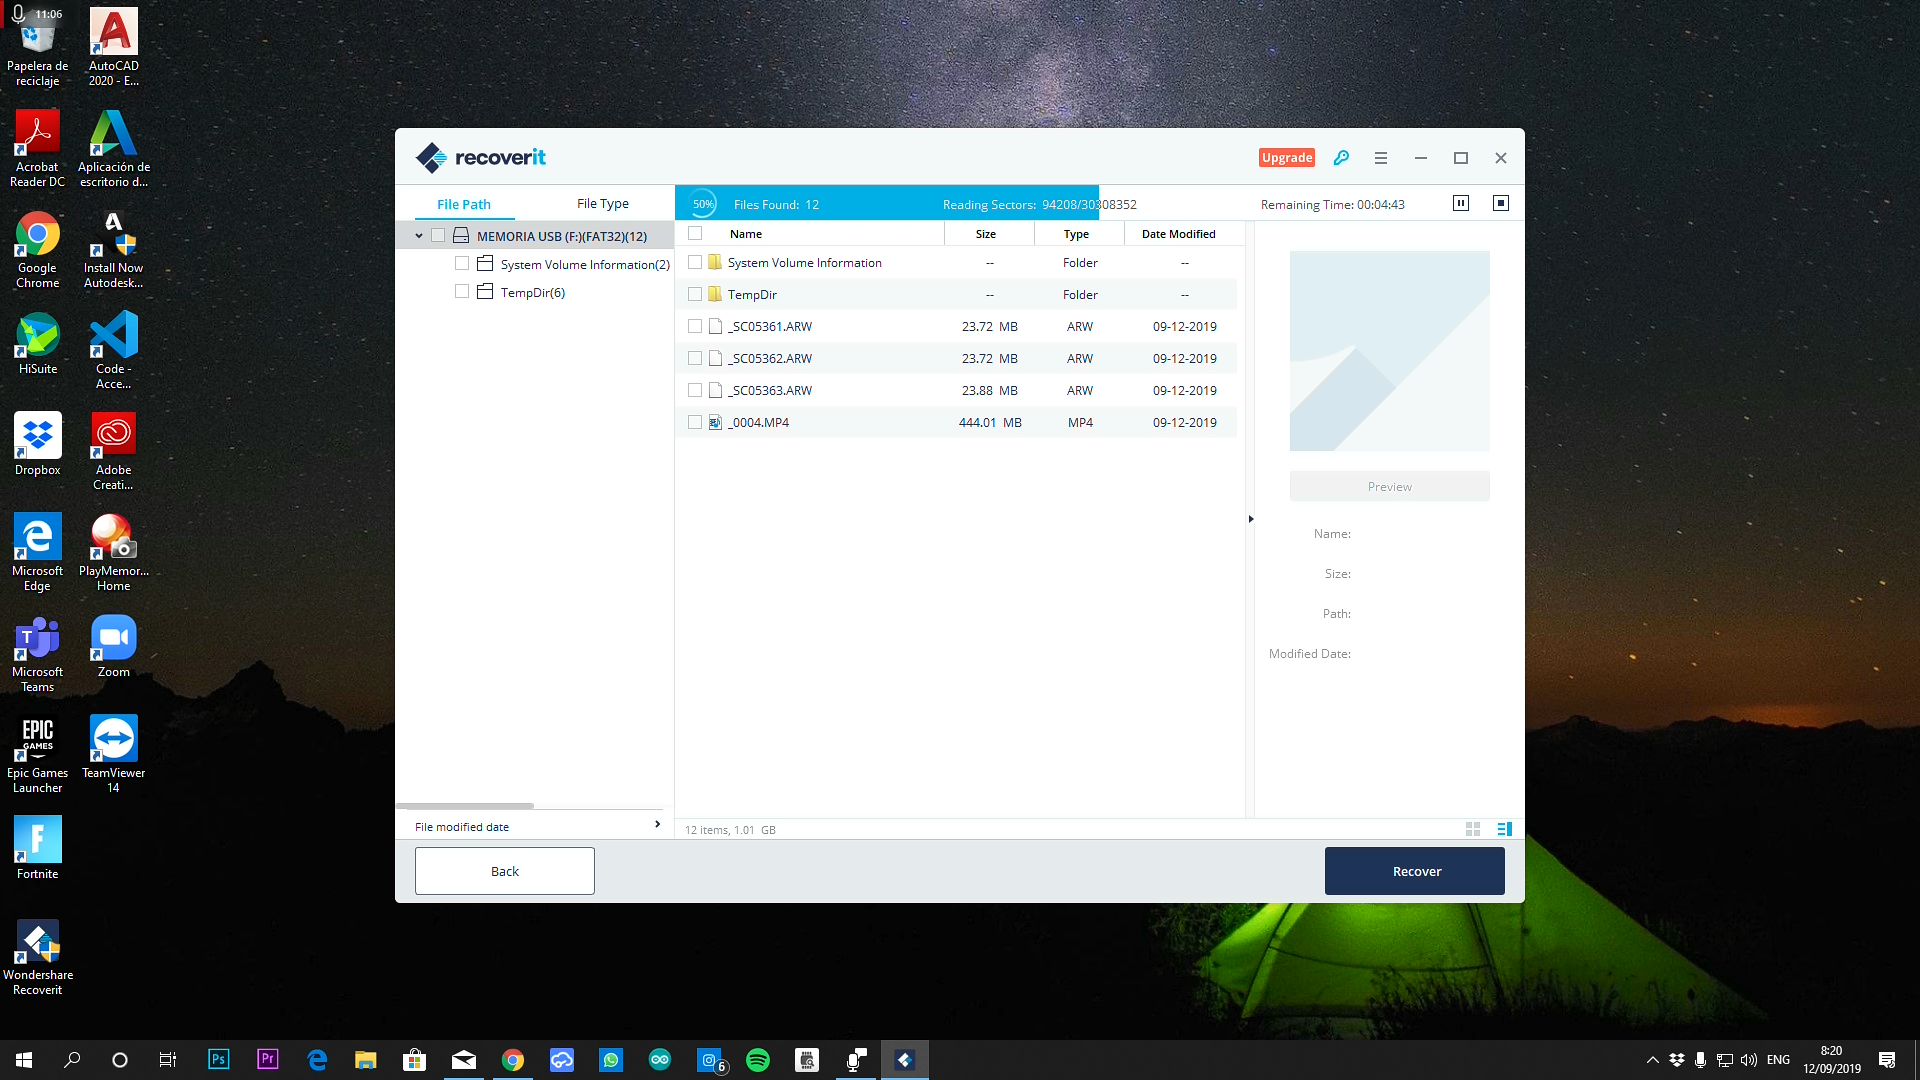The height and width of the screenshot is (1080, 1920).
Task: Switch to File Path tab
Action: 464,204
